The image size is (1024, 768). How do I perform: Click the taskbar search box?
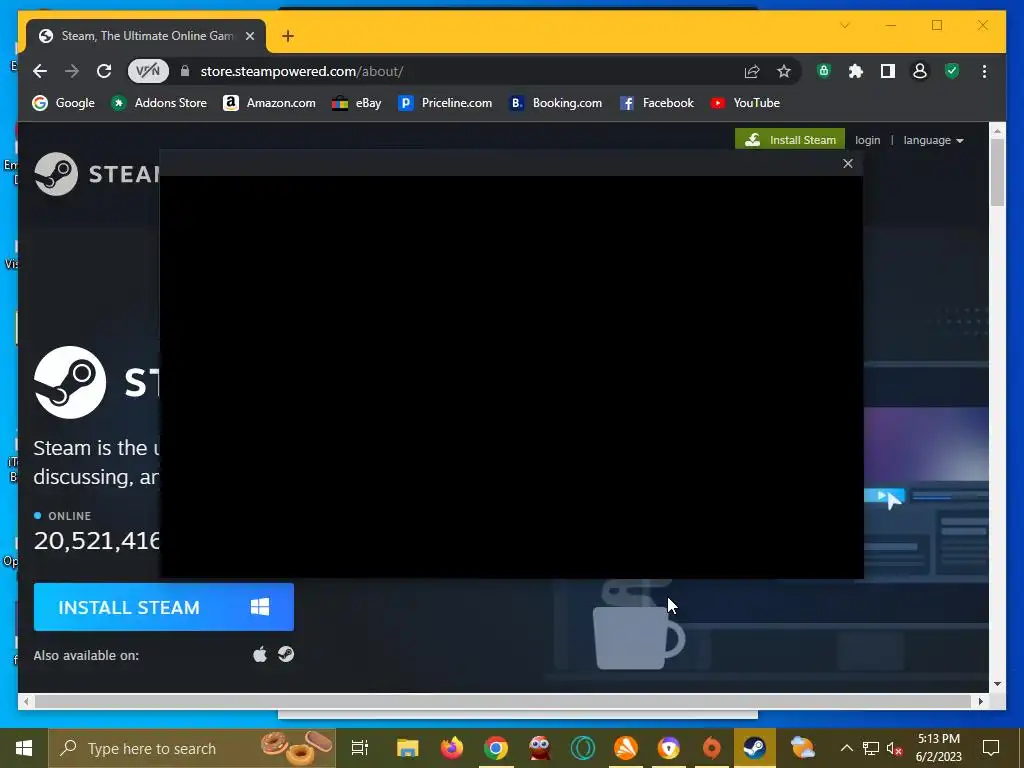pyautogui.click(x=192, y=748)
